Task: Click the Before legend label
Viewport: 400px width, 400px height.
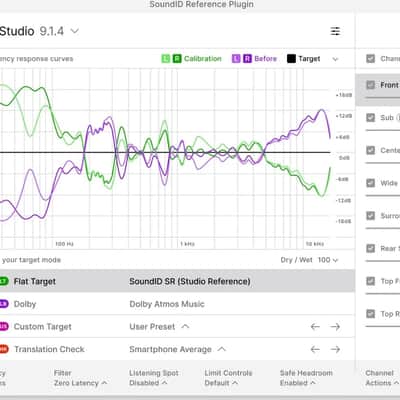Action: tap(266, 59)
